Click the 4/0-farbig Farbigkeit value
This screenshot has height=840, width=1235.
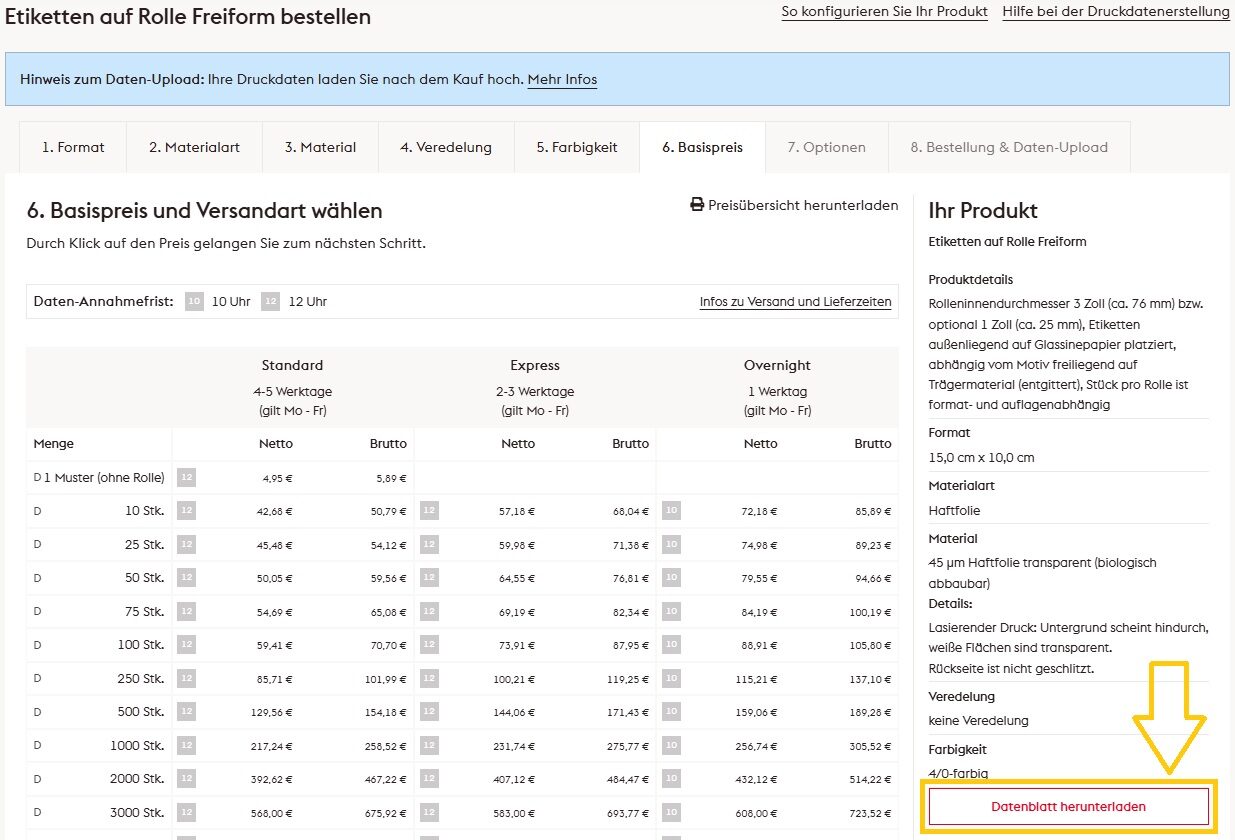[958, 773]
